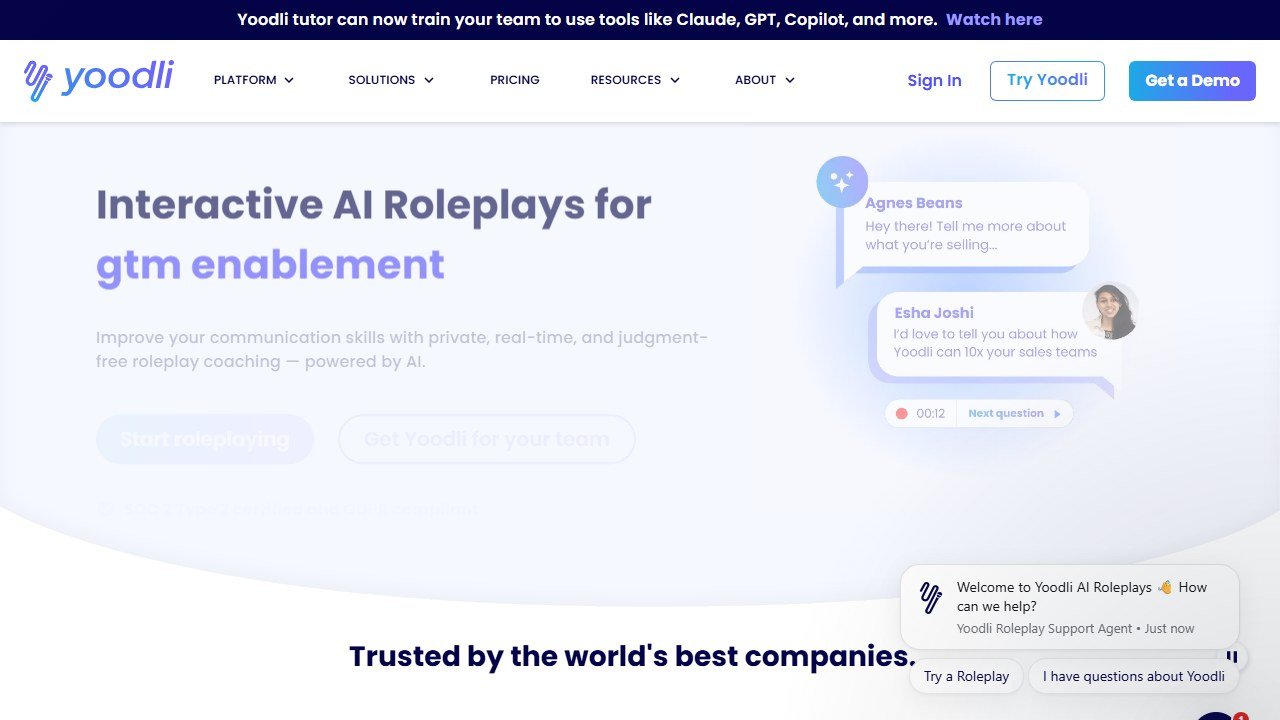The height and width of the screenshot is (720, 1280).
Task: Expand the Platform menu chevron
Action: tap(289, 80)
